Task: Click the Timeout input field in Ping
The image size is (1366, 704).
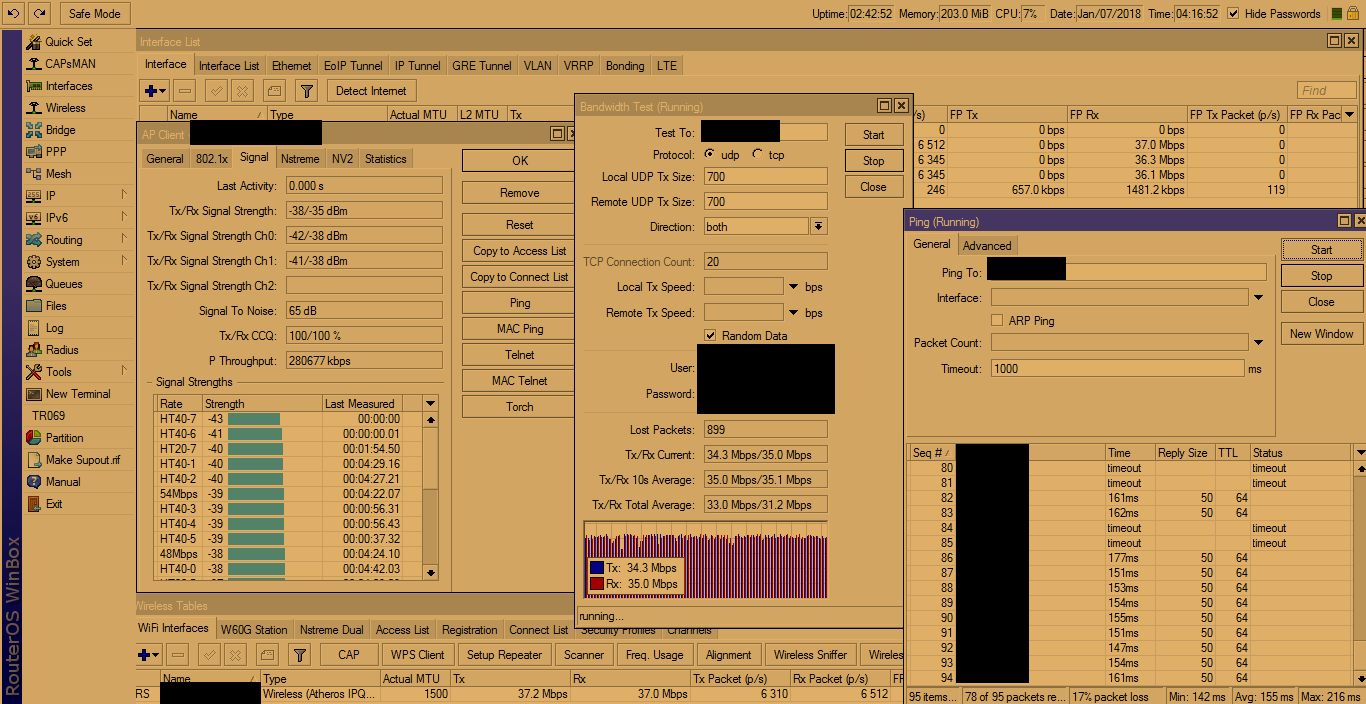Action: point(1117,369)
